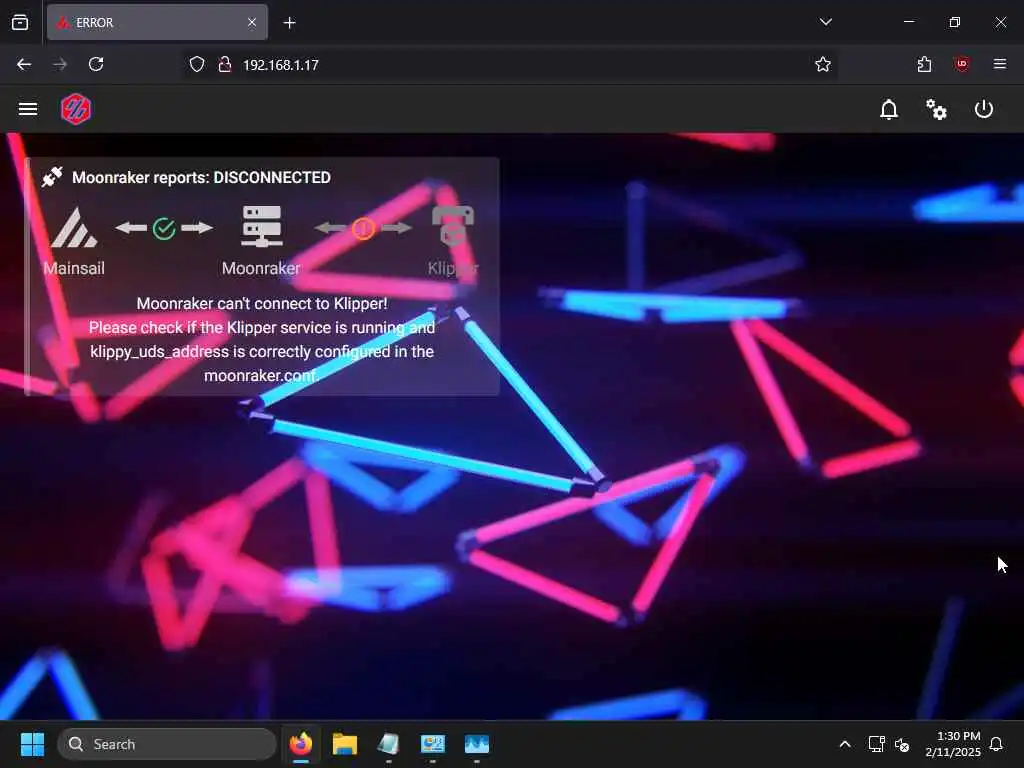Open the Mainsail hamburger navigation menu
The image size is (1024, 768).
(27, 109)
